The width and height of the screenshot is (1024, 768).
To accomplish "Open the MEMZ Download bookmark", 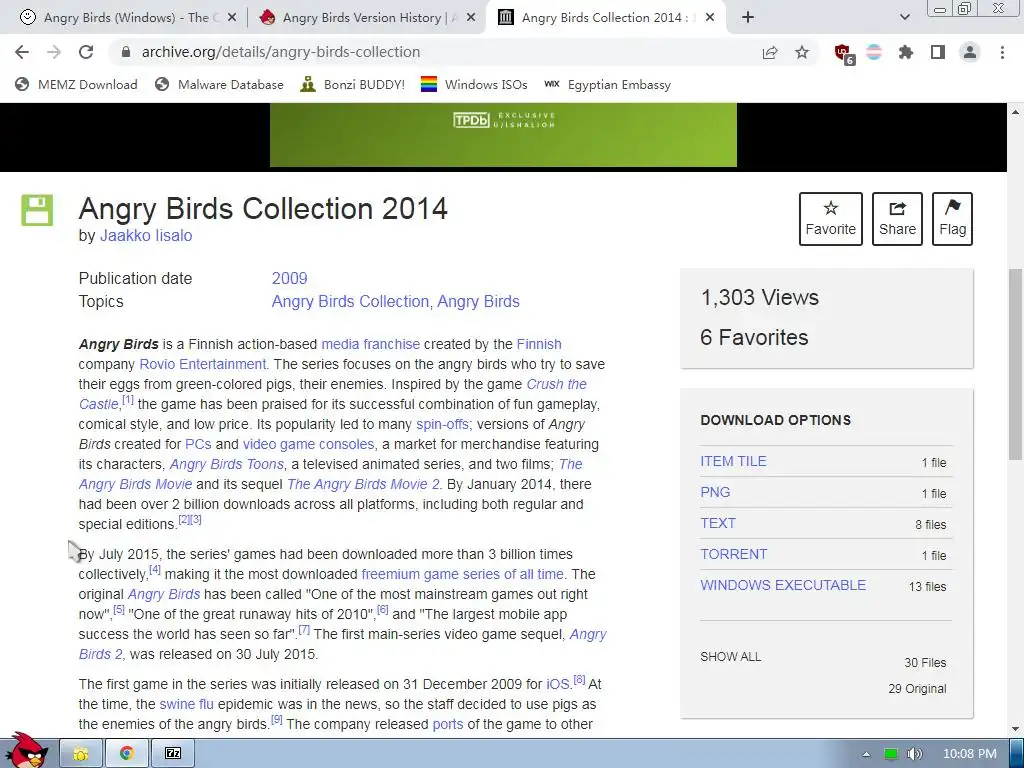I will (x=76, y=84).
